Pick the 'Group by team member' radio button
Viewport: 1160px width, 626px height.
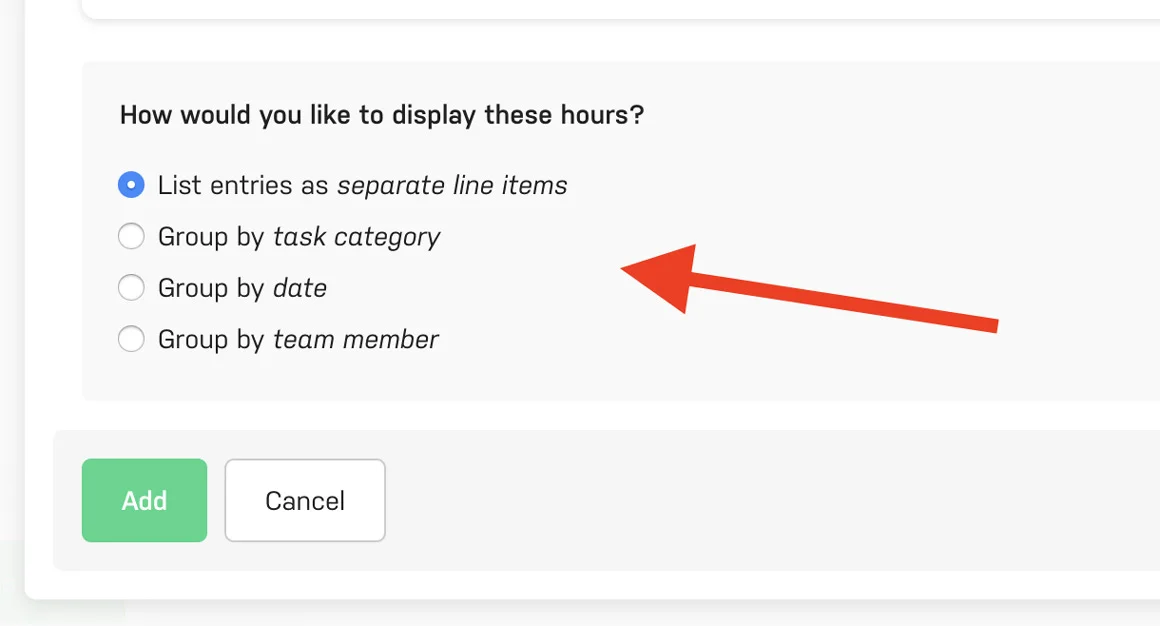[x=131, y=340]
